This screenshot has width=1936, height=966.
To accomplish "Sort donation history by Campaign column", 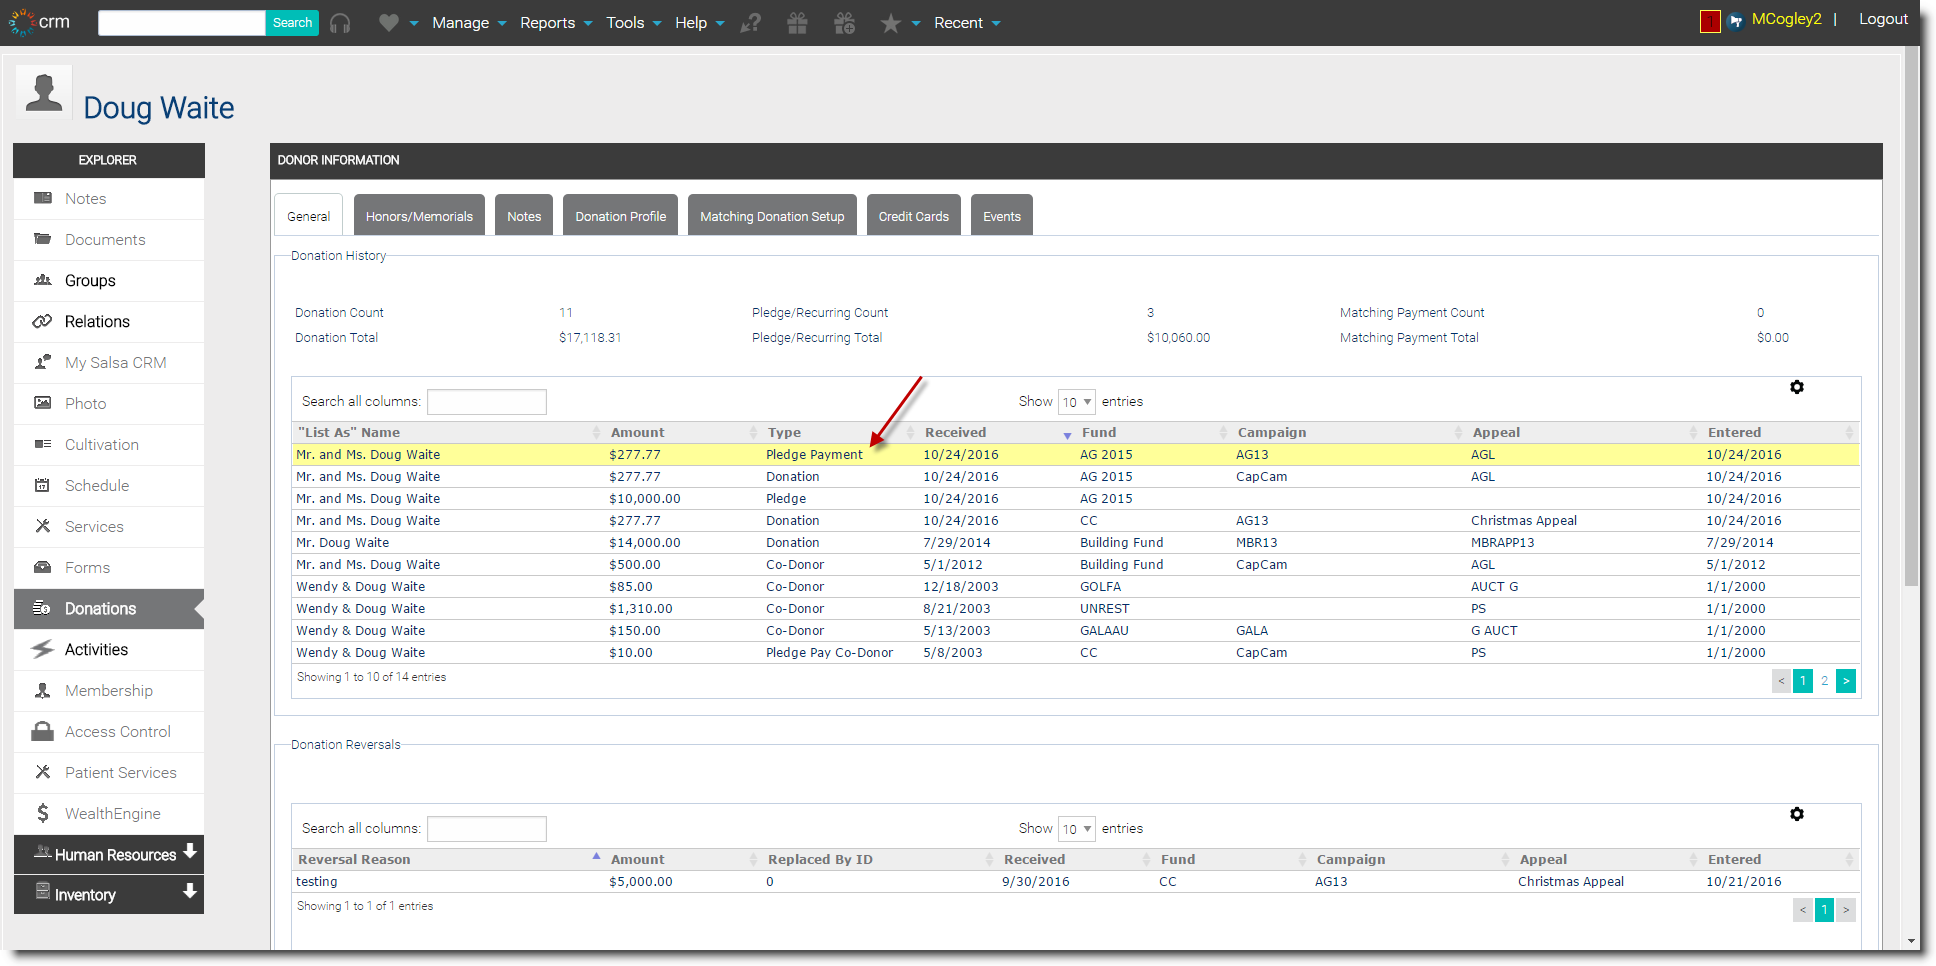I will (1349, 433).
